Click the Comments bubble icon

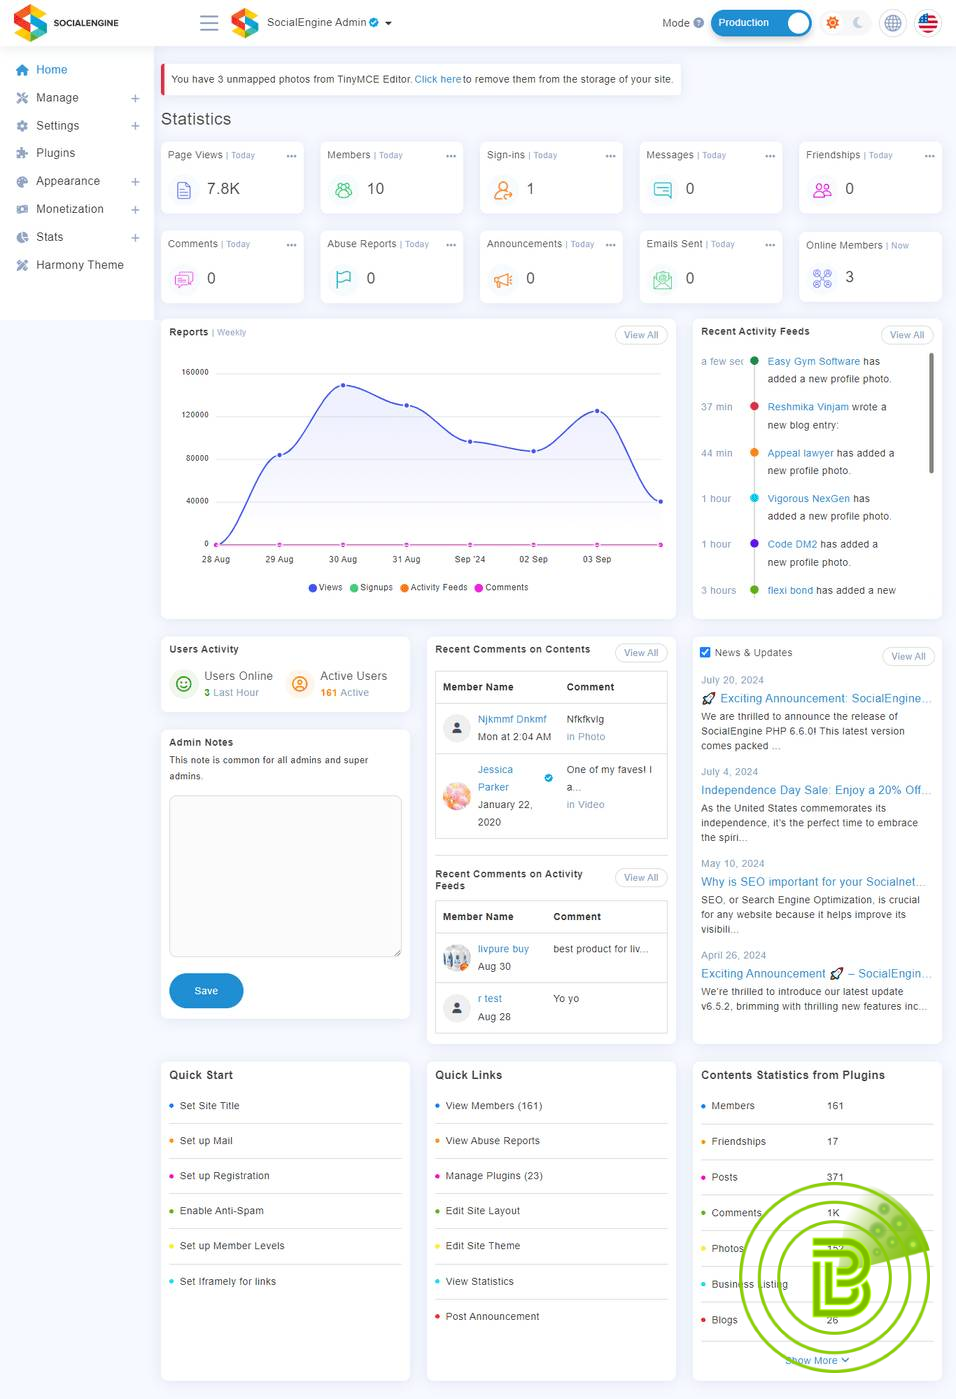click(184, 279)
